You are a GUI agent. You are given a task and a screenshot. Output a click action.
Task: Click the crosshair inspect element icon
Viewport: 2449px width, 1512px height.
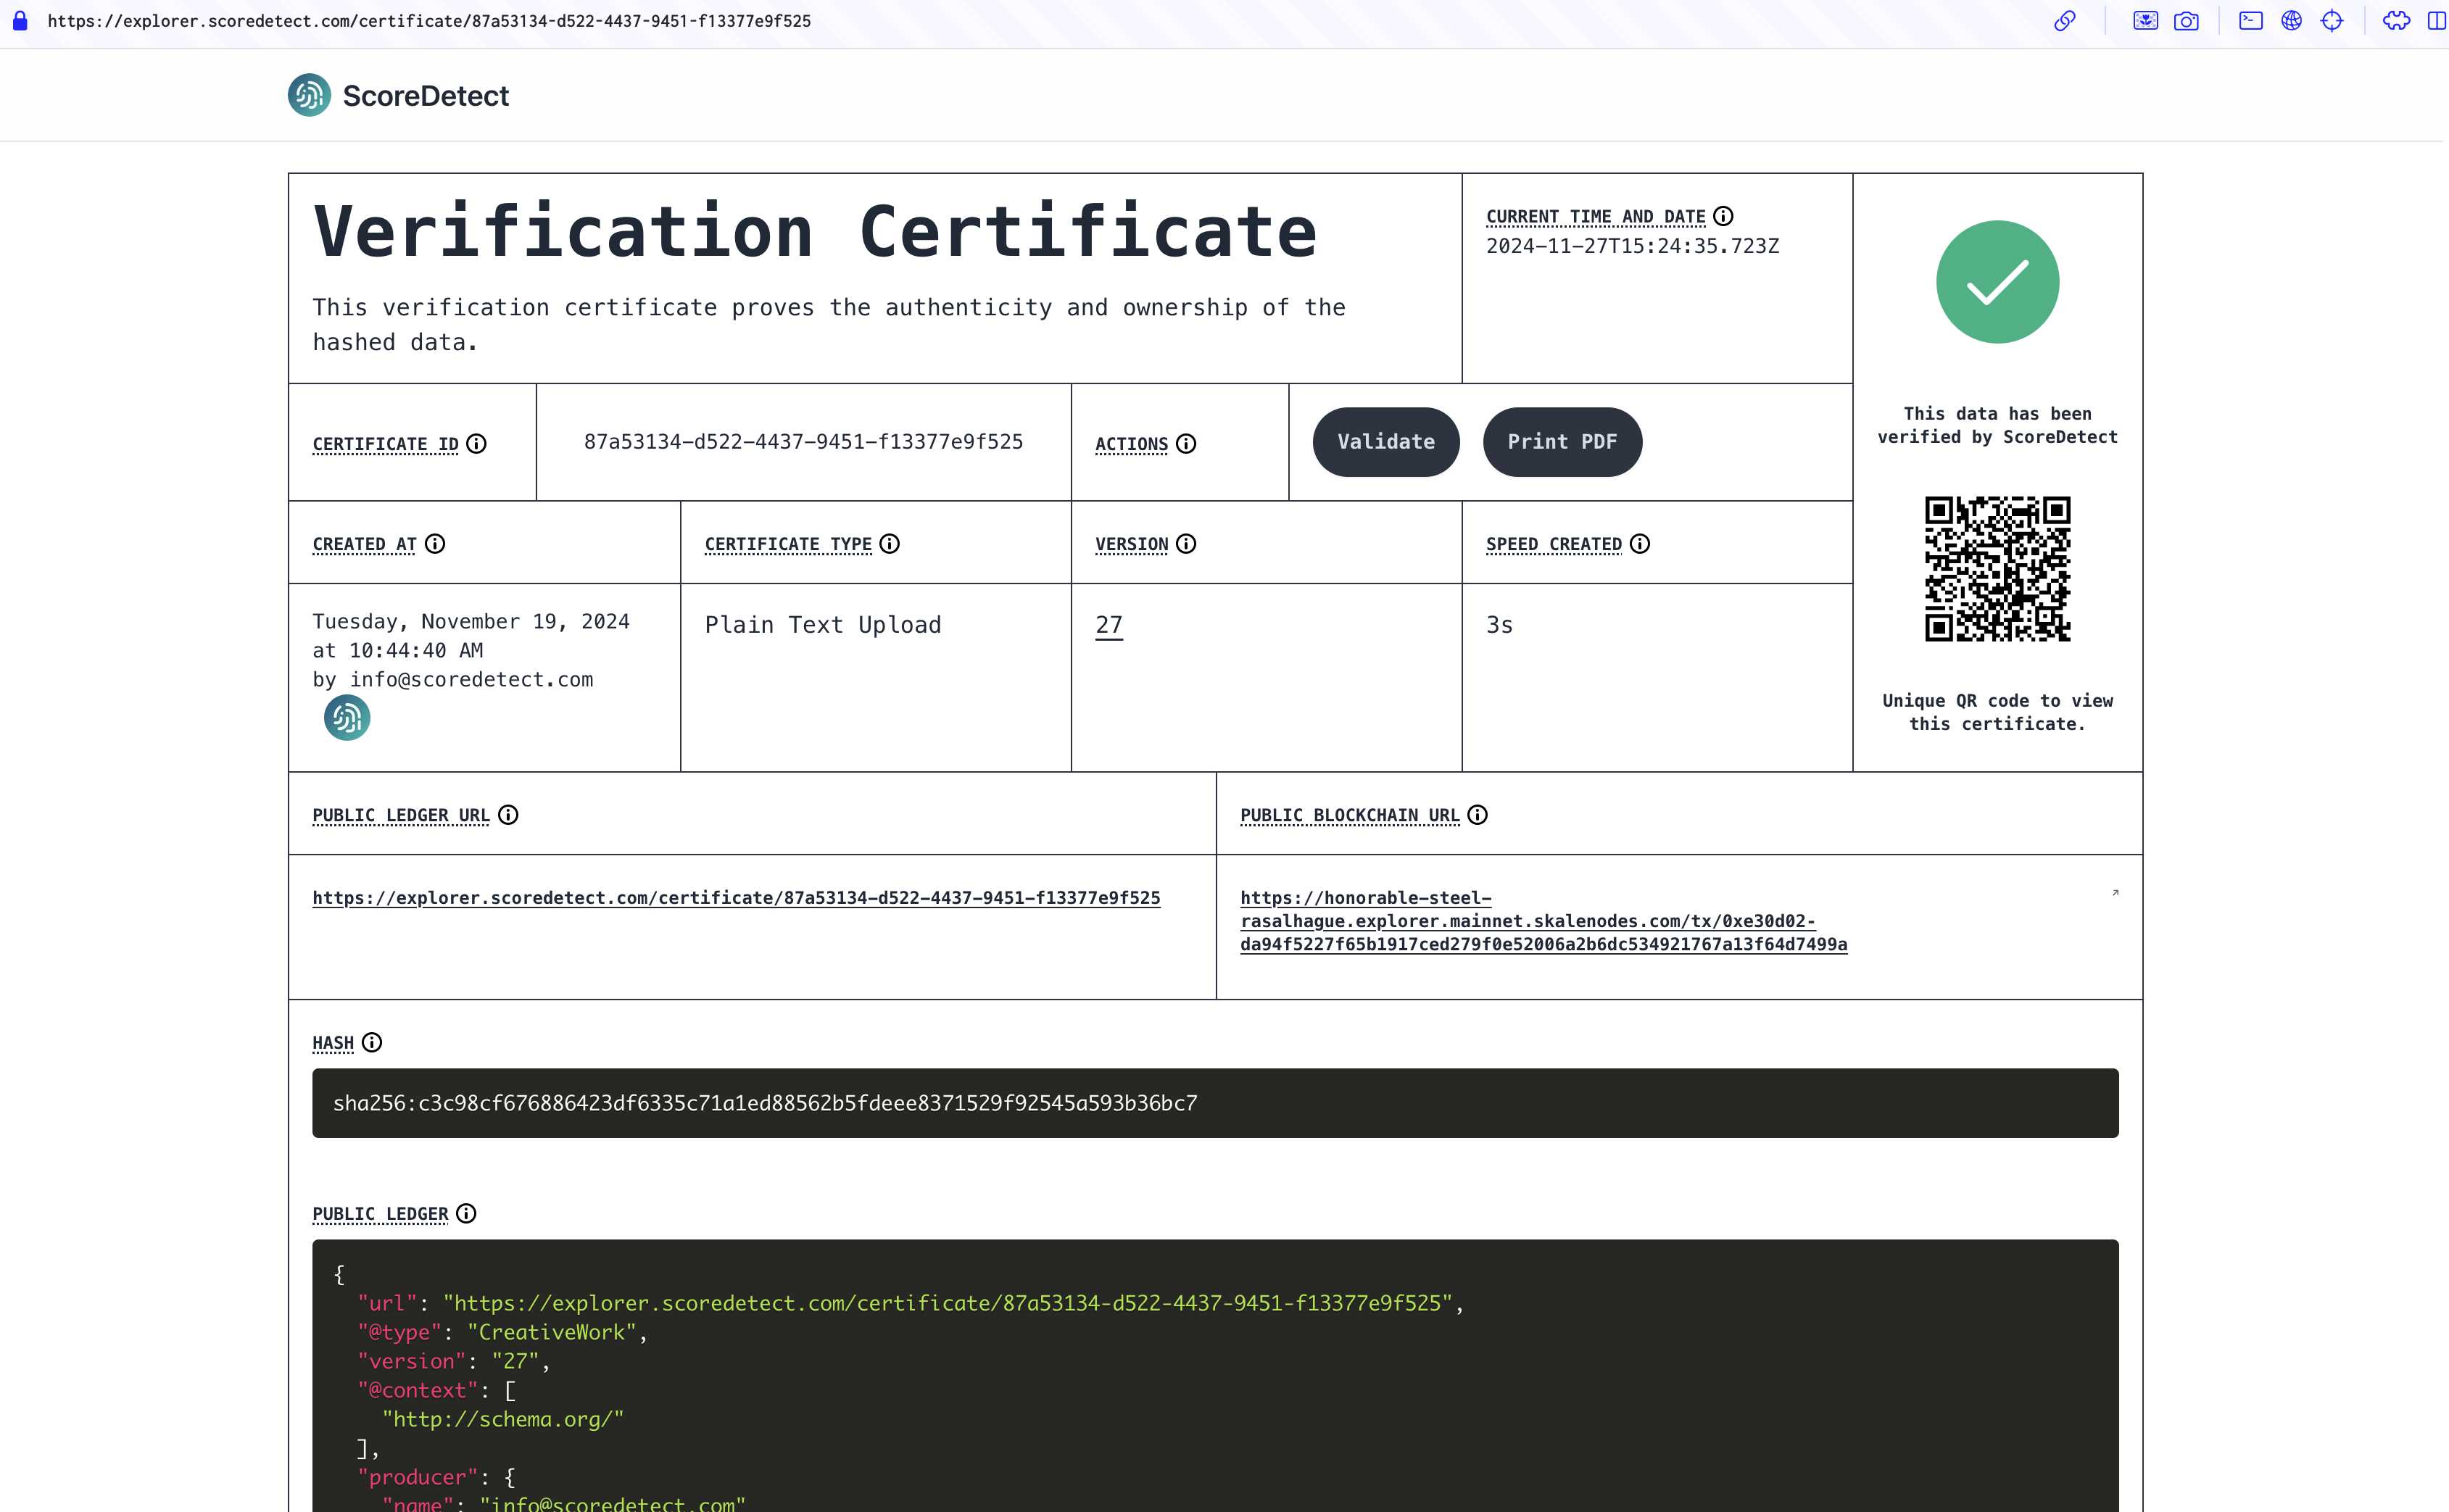[x=2332, y=21]
